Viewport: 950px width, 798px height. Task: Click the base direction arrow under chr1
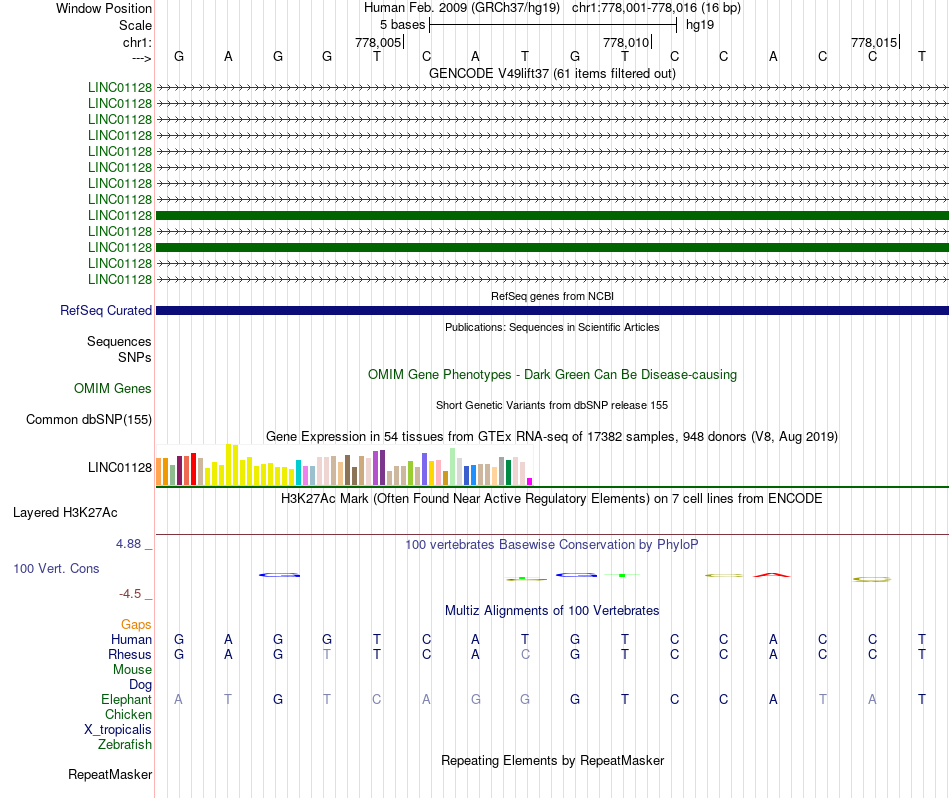tap(136, 58)
